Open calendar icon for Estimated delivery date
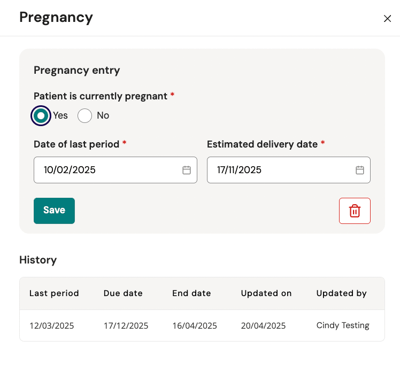 360,170
